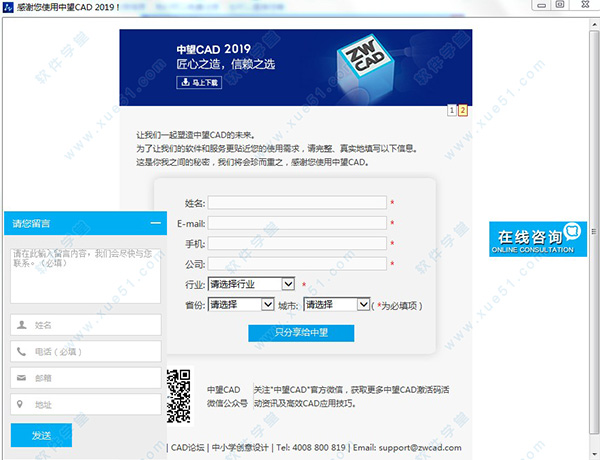
Task: Click the 发送 send button
Action: 41,435
